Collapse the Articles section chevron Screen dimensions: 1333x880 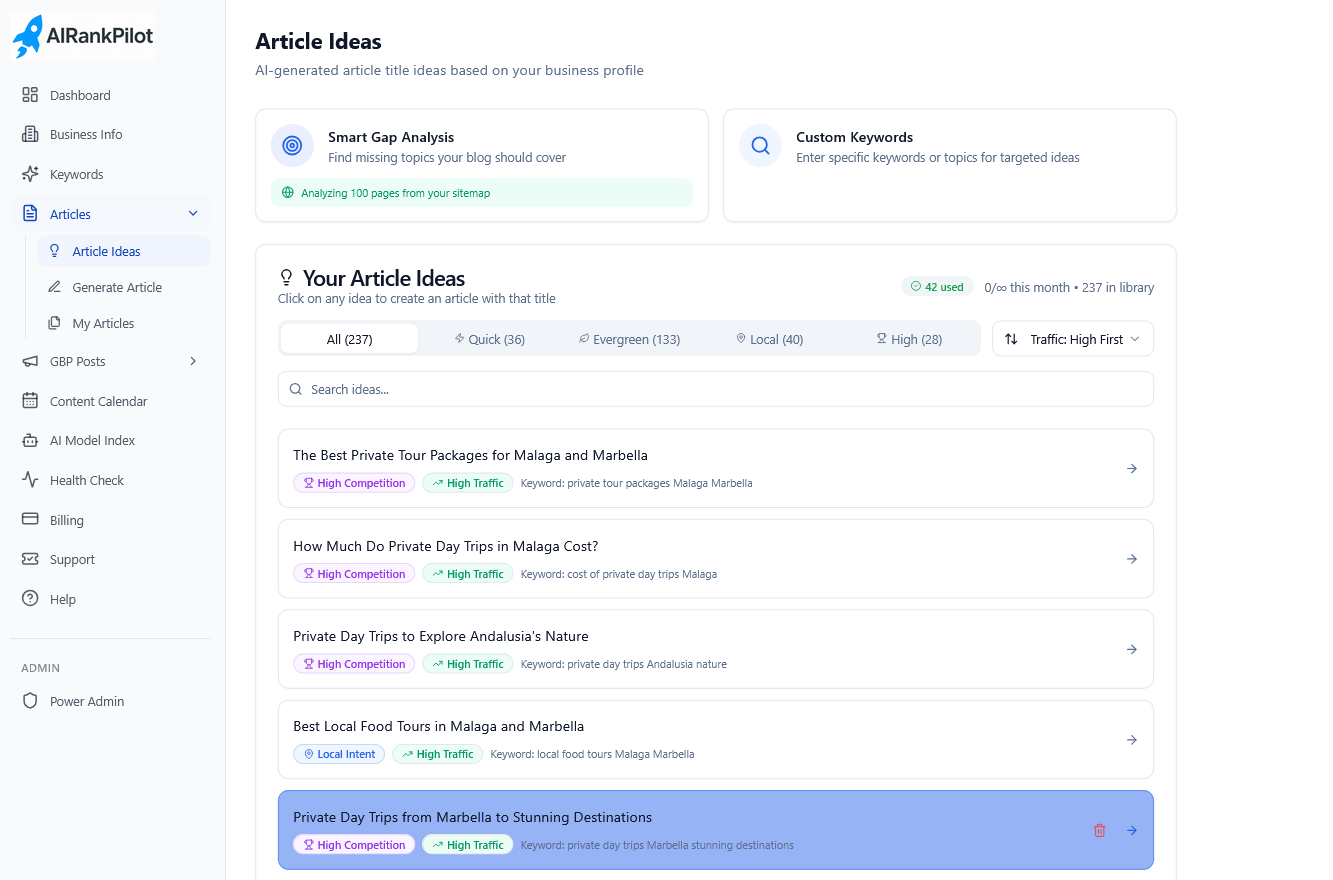[192, 213]
